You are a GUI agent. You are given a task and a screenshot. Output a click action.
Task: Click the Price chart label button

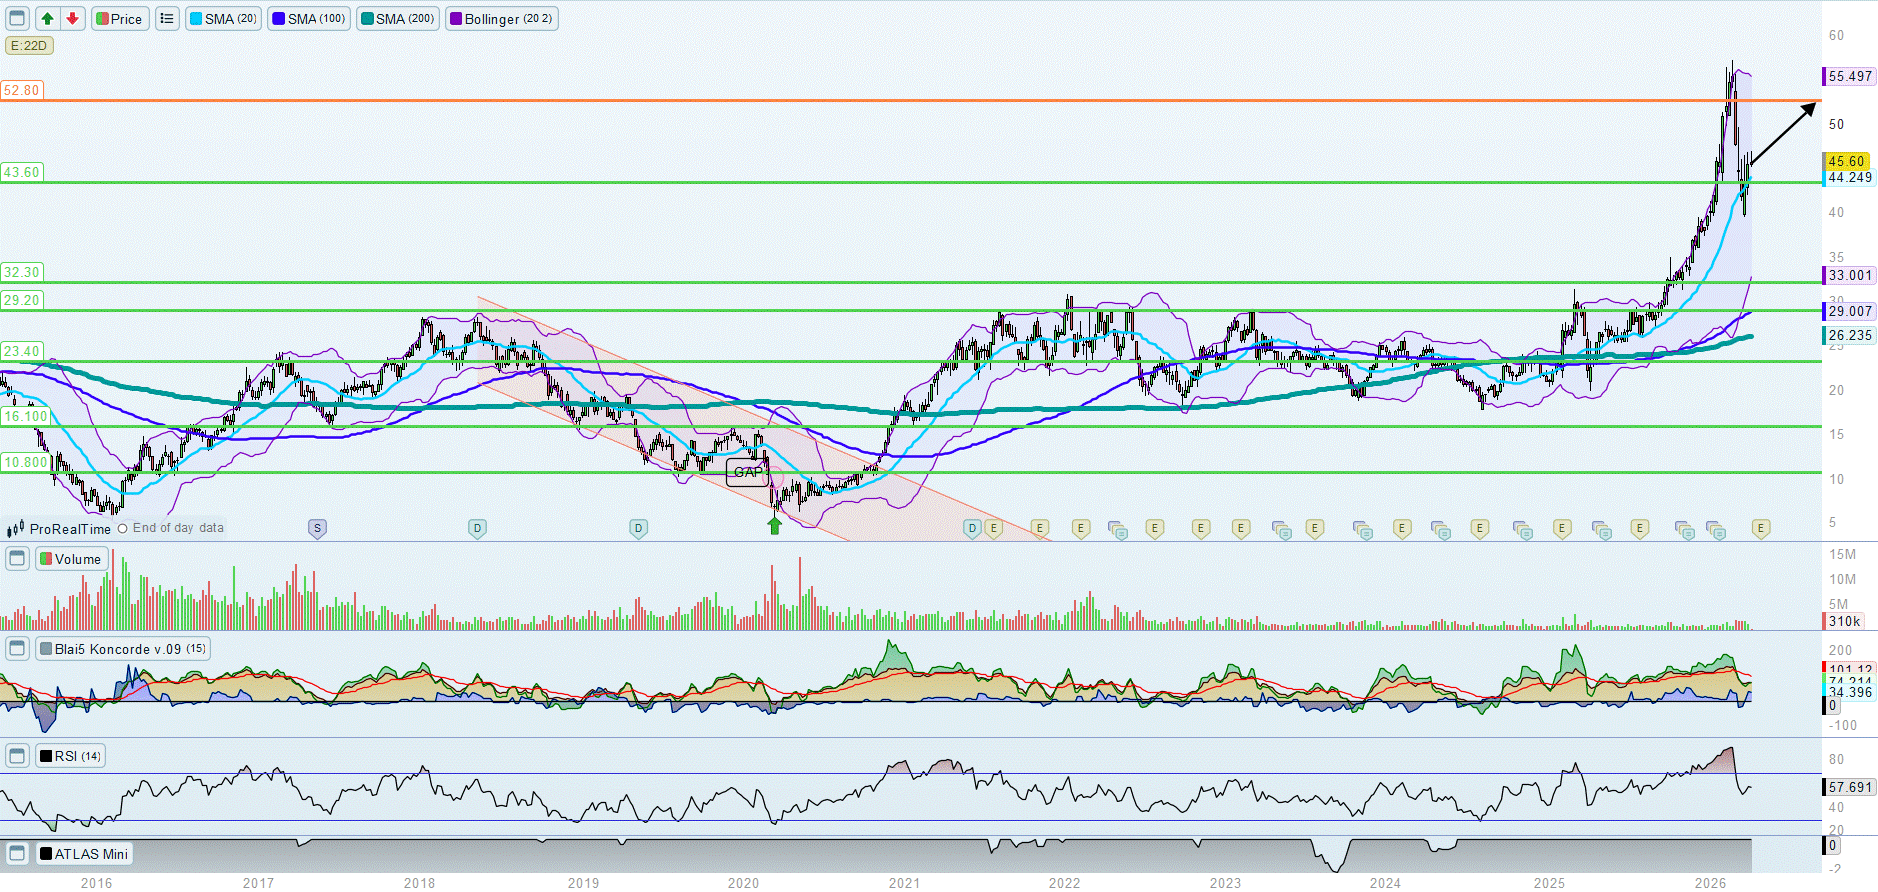pos(120,18)
